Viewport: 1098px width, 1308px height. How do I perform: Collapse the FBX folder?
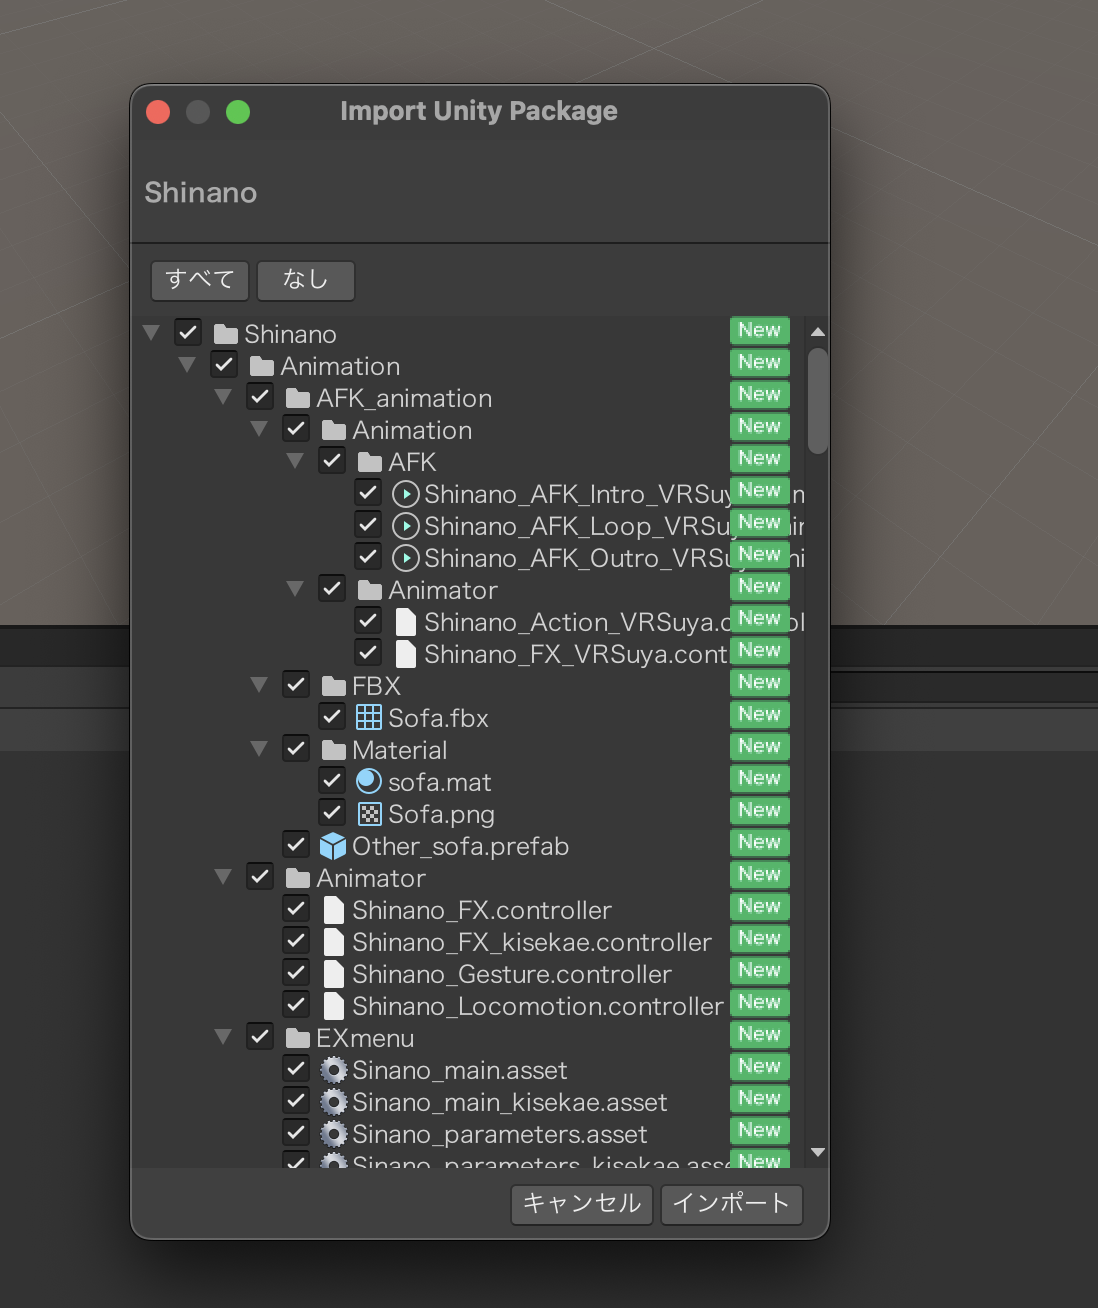point(259,685)
